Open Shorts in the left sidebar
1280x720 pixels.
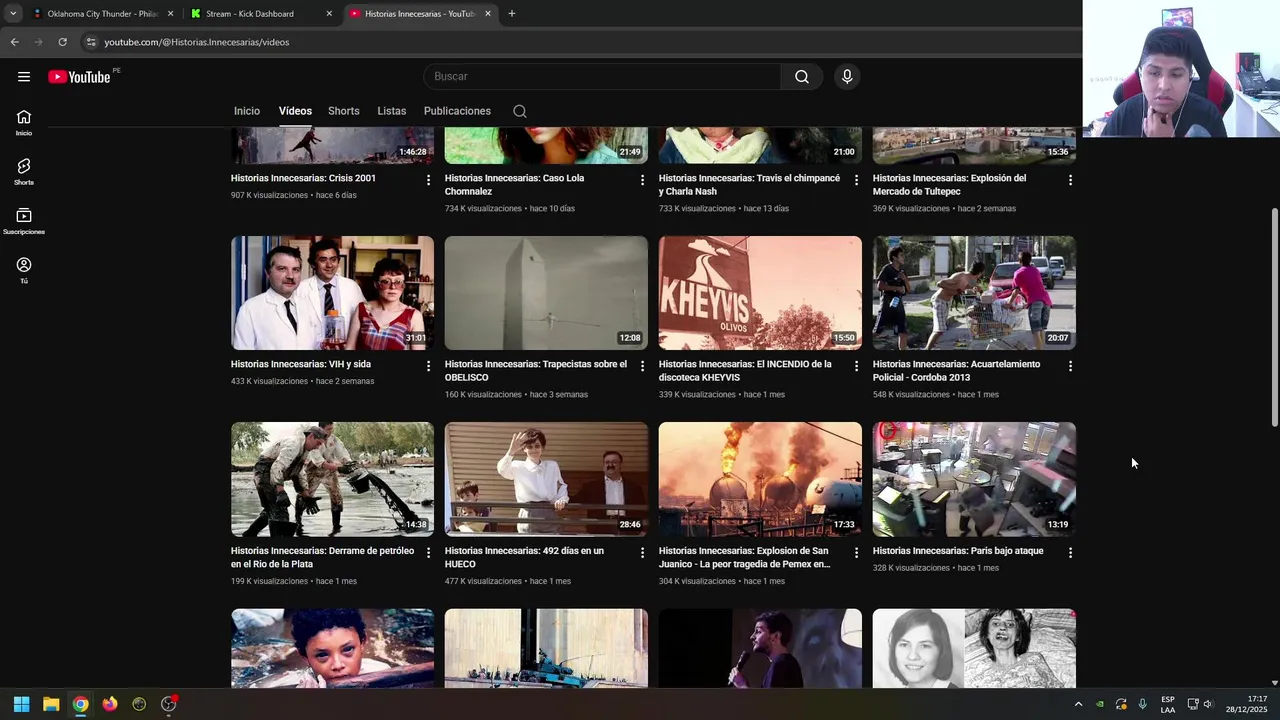pyautogui.click(x=24, y=172)
